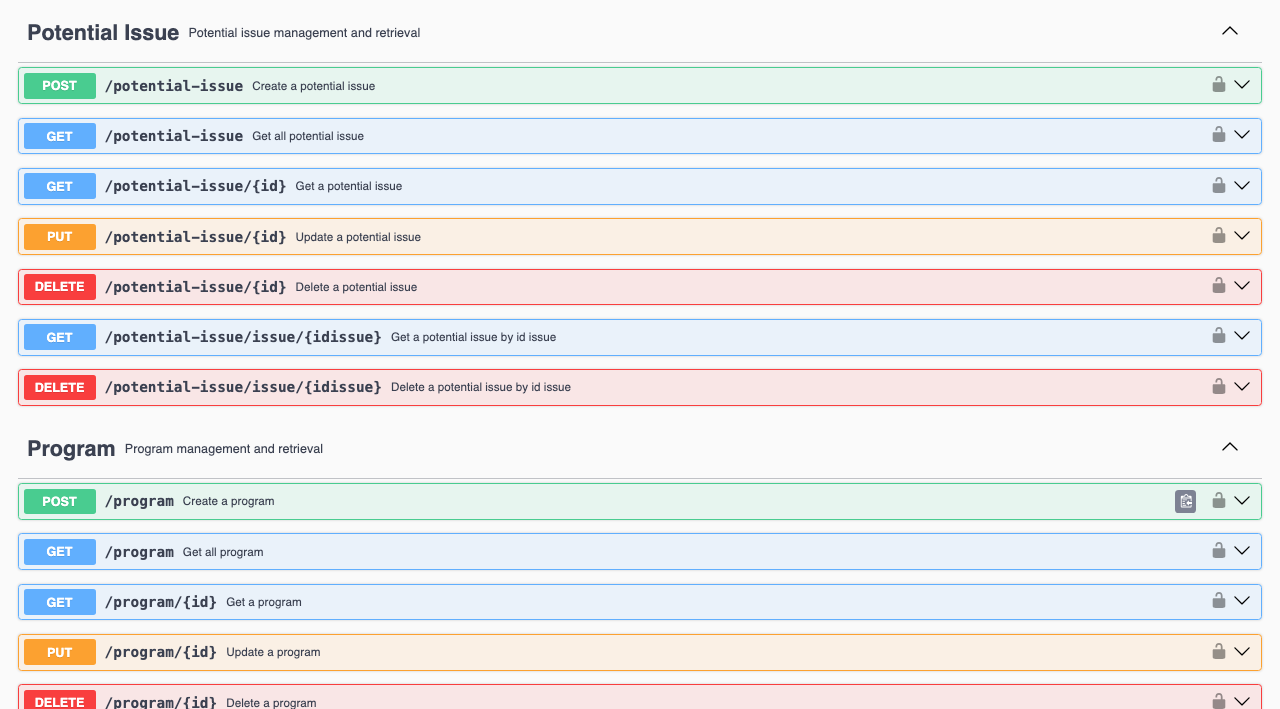Click lock icon on GET all potential issue row
This screenshot has height=709, width=1280.
pos(1218,135)
